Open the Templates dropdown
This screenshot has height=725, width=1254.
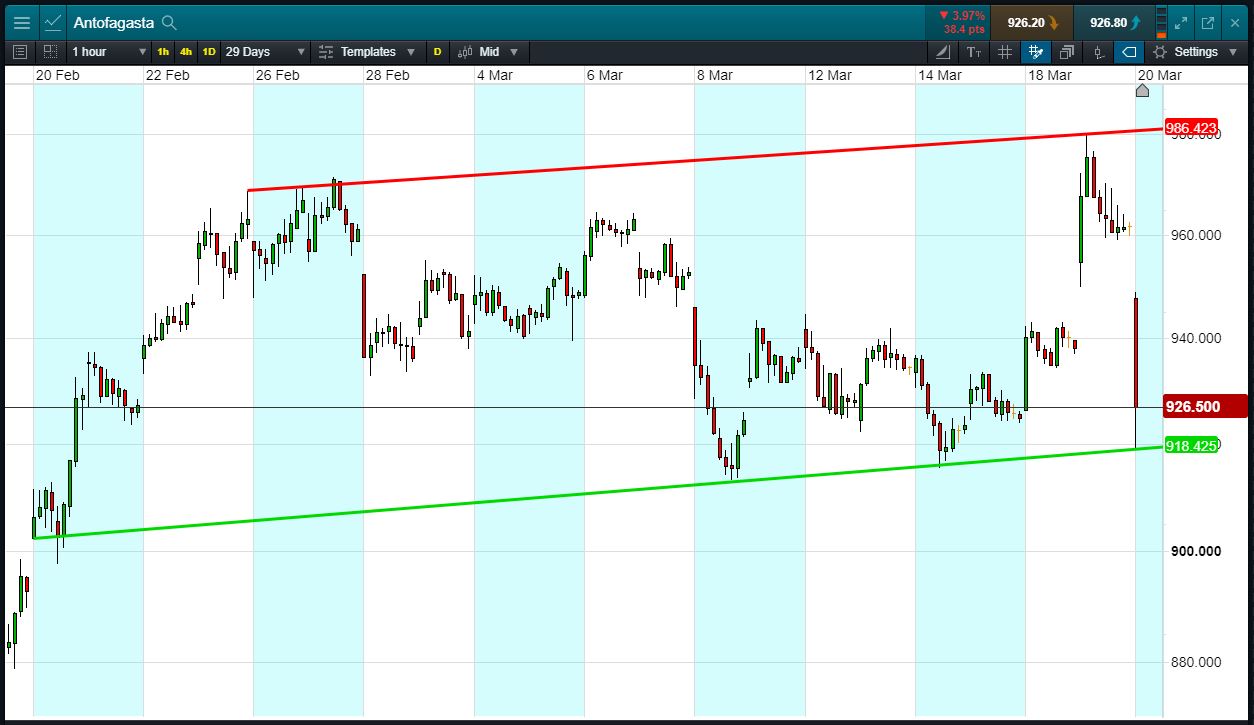(x=369, y=51)
